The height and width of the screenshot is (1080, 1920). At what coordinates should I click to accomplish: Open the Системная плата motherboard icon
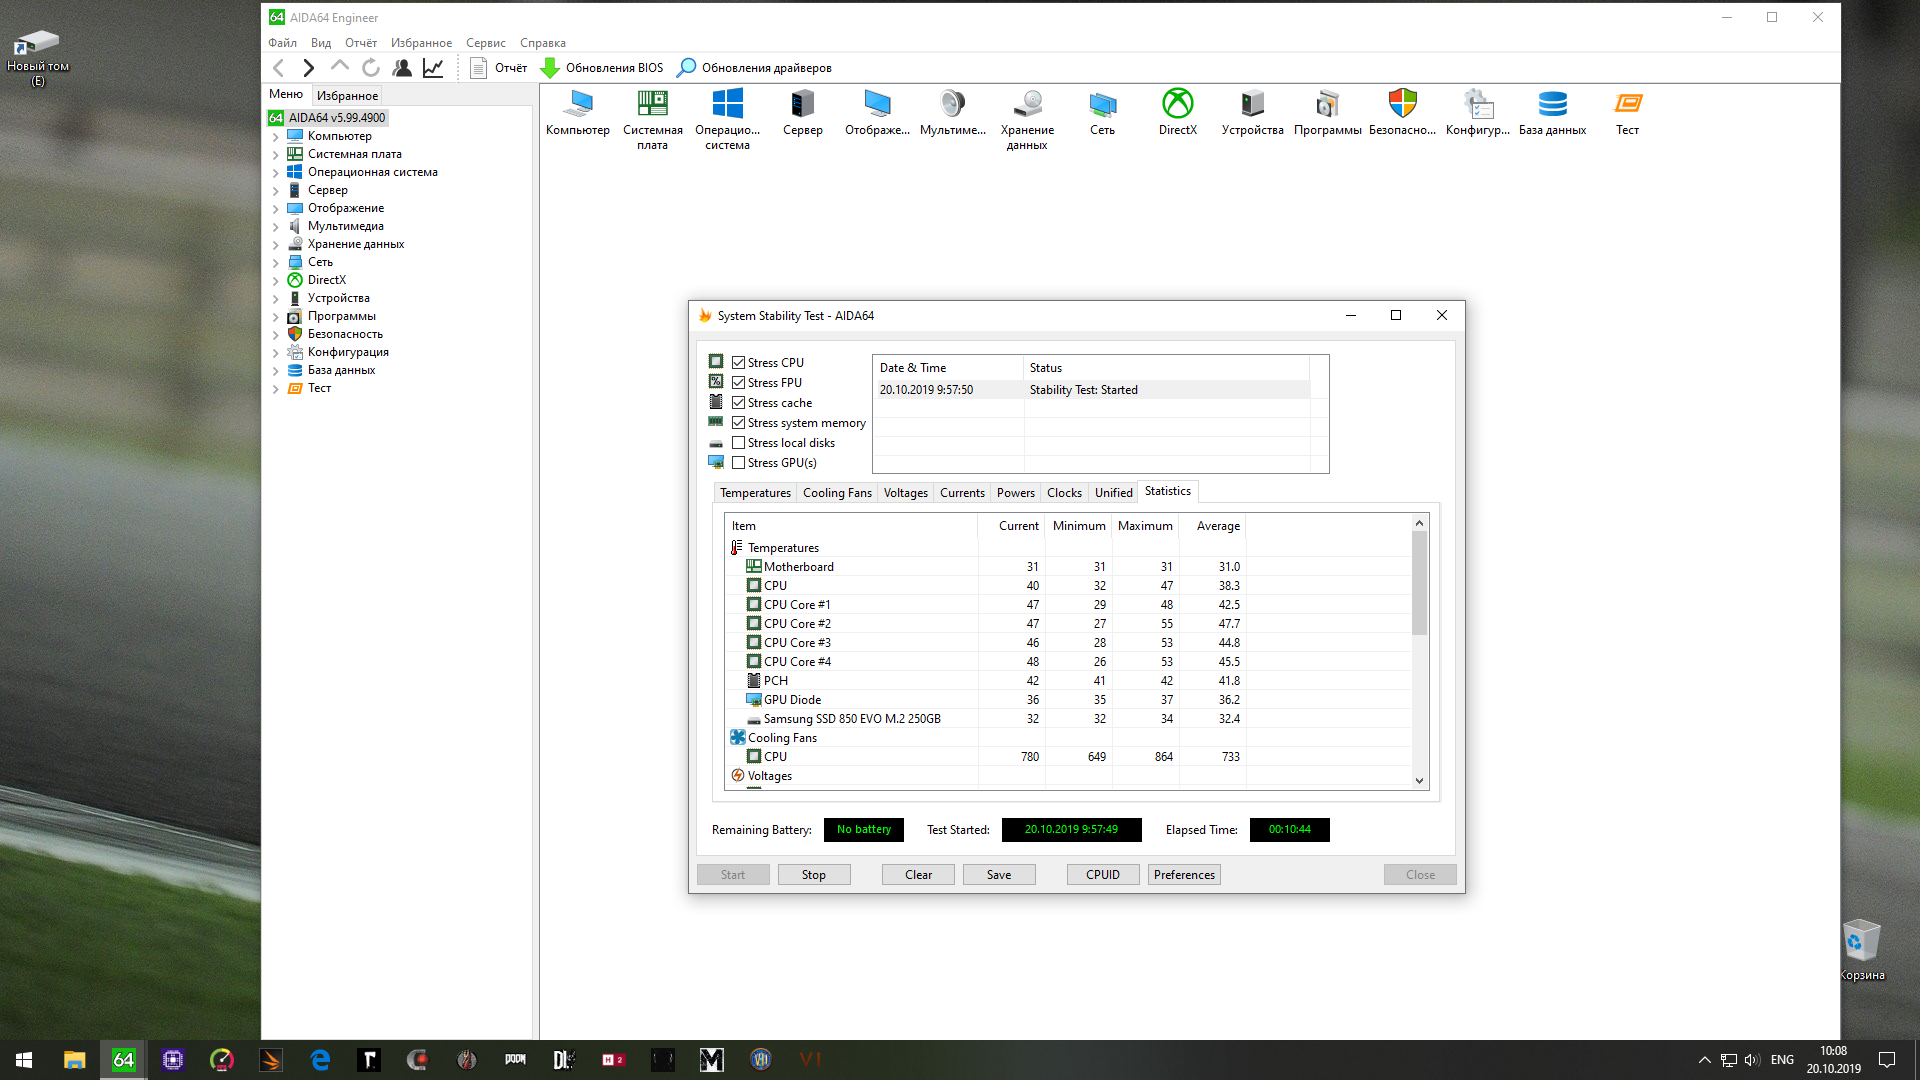coord(652,105)
